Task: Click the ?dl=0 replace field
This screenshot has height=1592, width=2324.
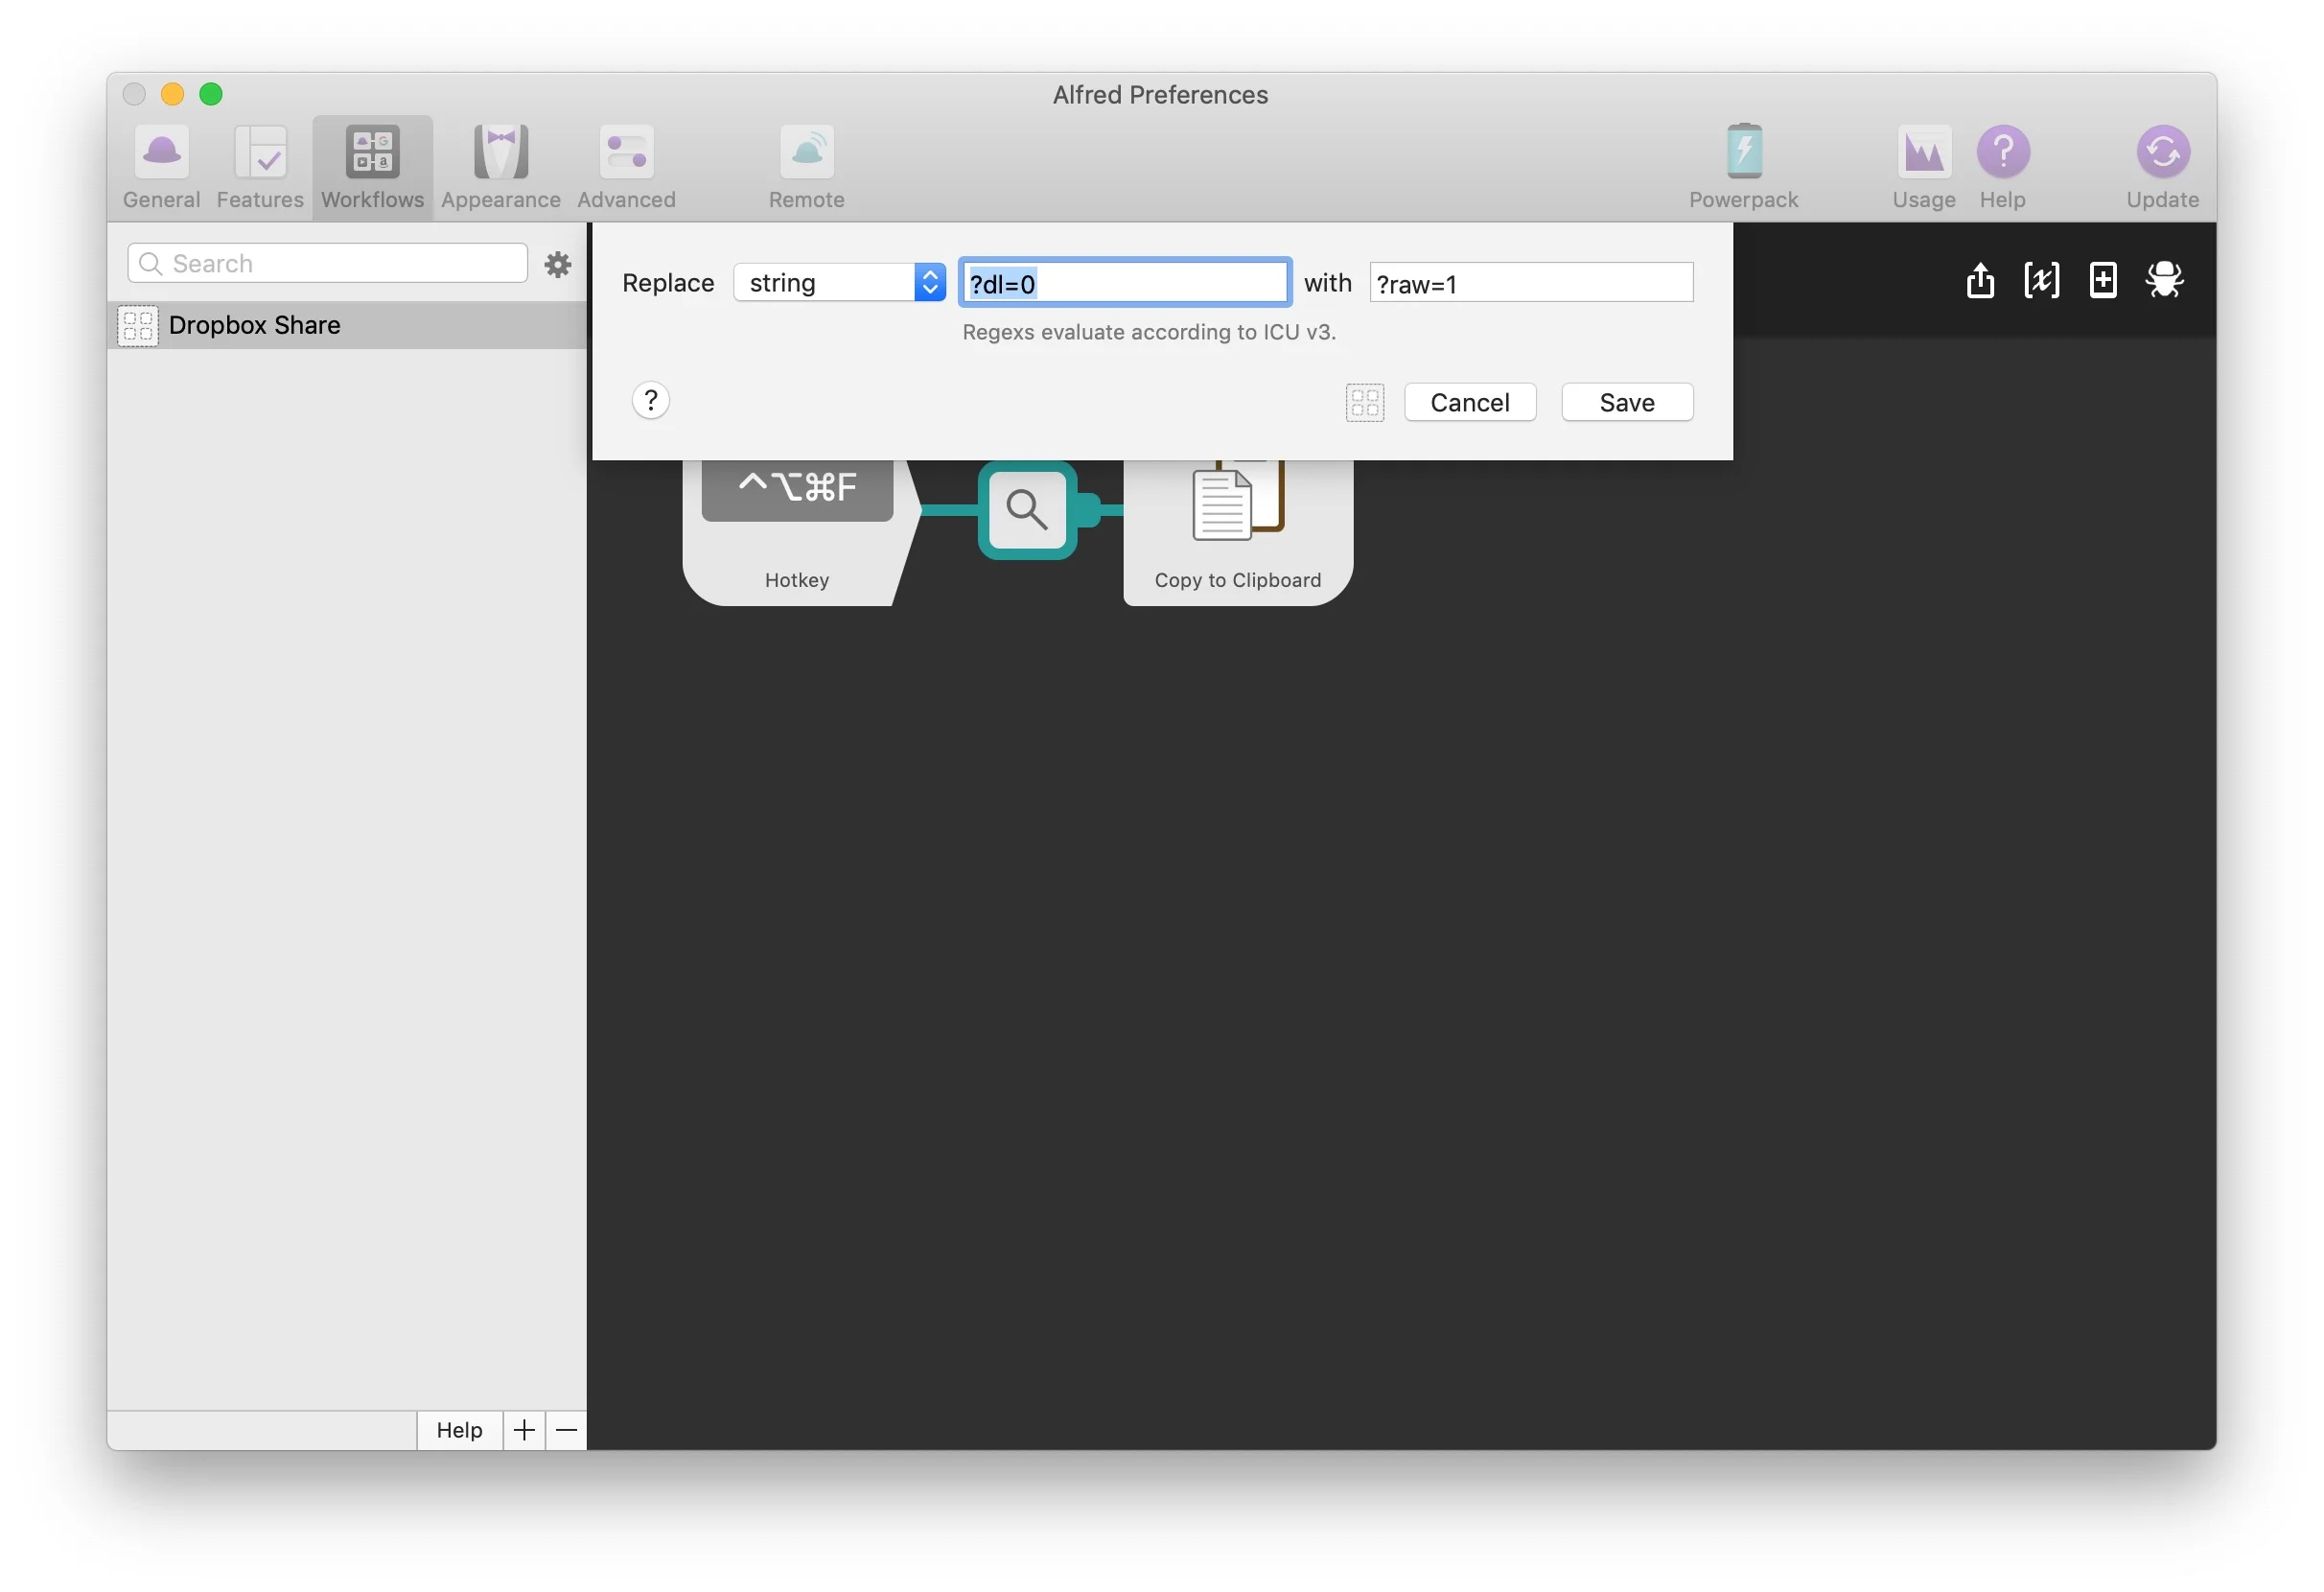Action: 1125,283
